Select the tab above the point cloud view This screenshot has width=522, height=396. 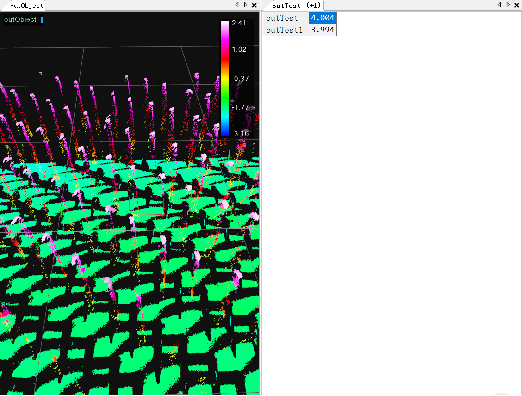[27, 5]
